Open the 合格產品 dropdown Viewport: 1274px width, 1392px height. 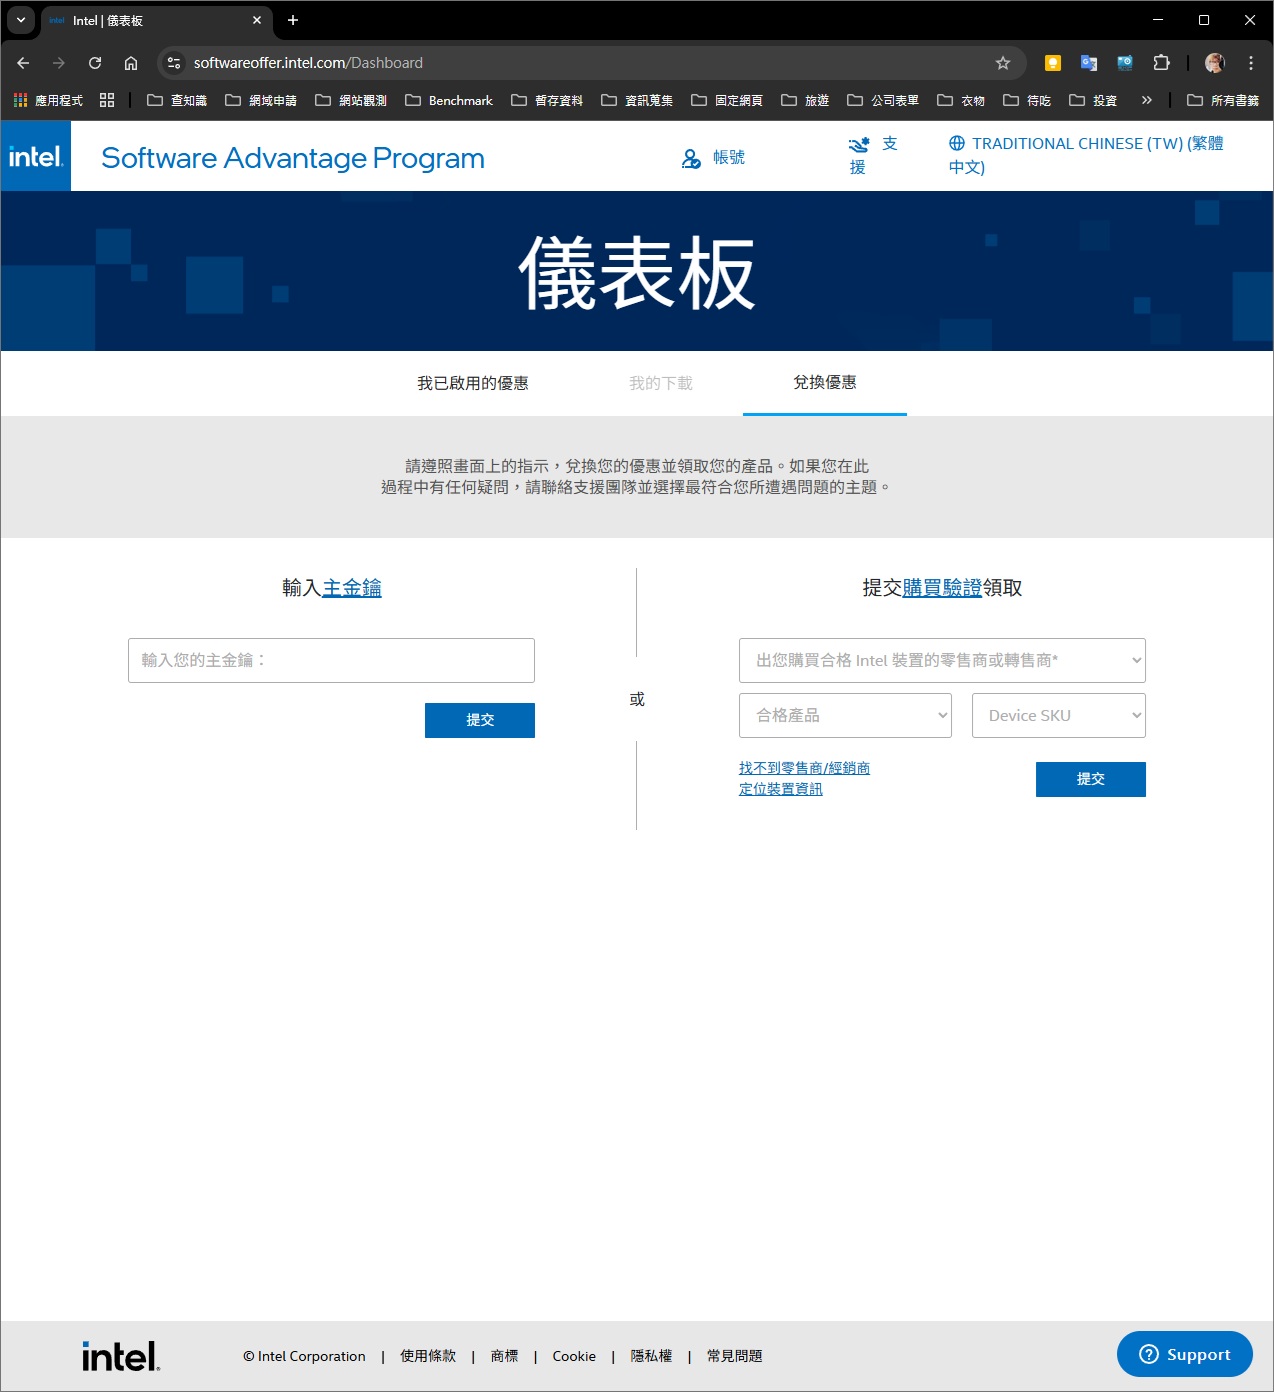click(844, 716)
